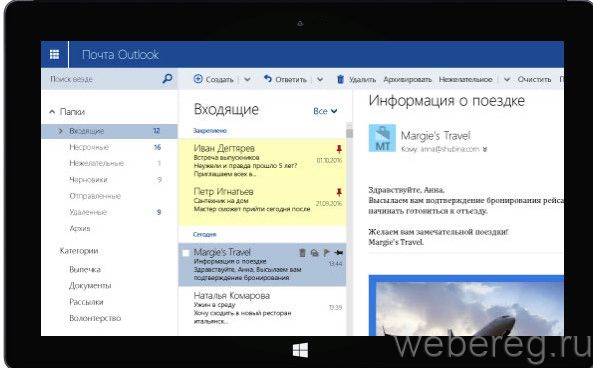Screen dimensions: 593x368
Task: Expand recipient details arrow next to email
Action: click(485, 149)
